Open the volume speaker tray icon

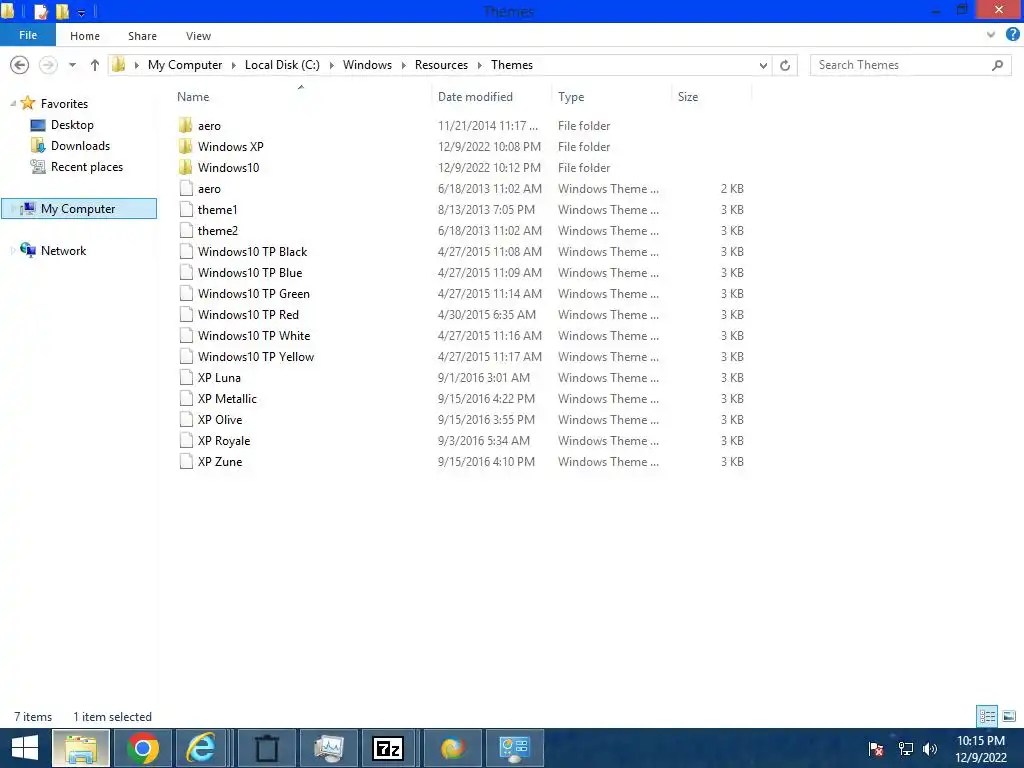[930, 749]
